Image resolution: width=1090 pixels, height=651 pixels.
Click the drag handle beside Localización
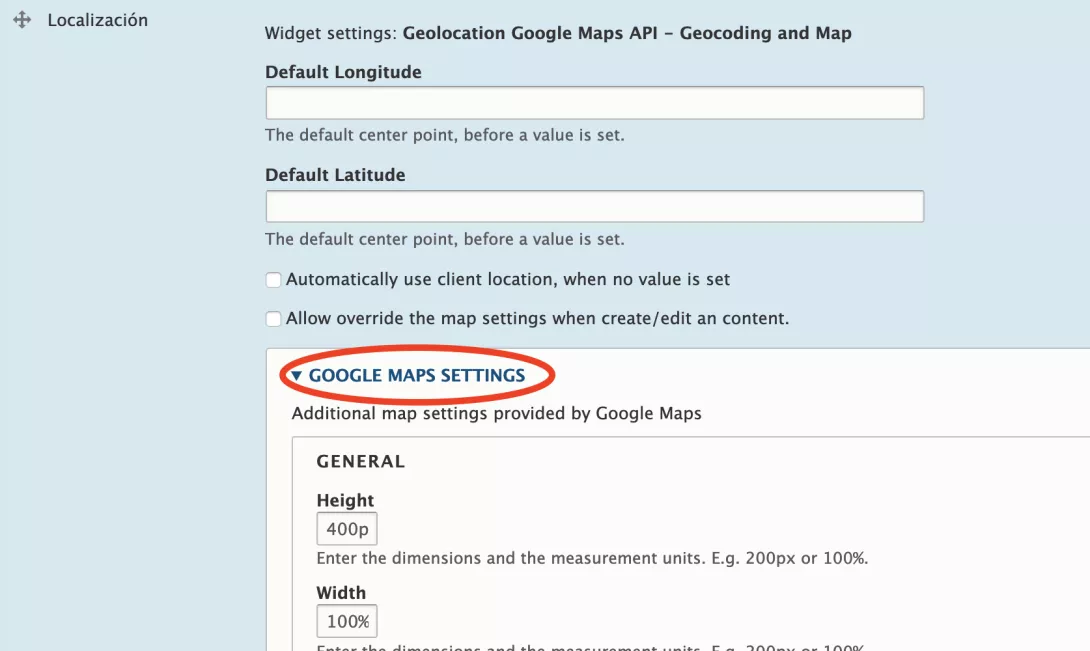coord(22,19)
